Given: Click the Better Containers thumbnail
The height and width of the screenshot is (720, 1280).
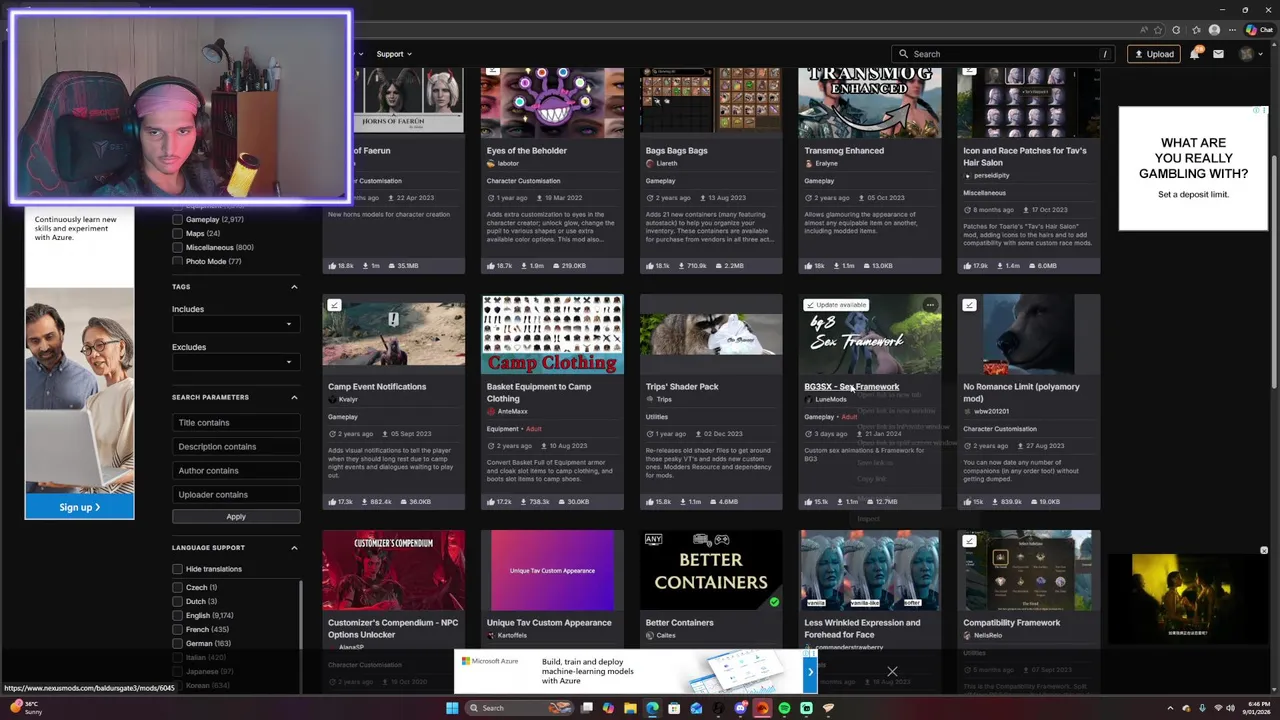Looking at the screenshot, I should [711, 570].
